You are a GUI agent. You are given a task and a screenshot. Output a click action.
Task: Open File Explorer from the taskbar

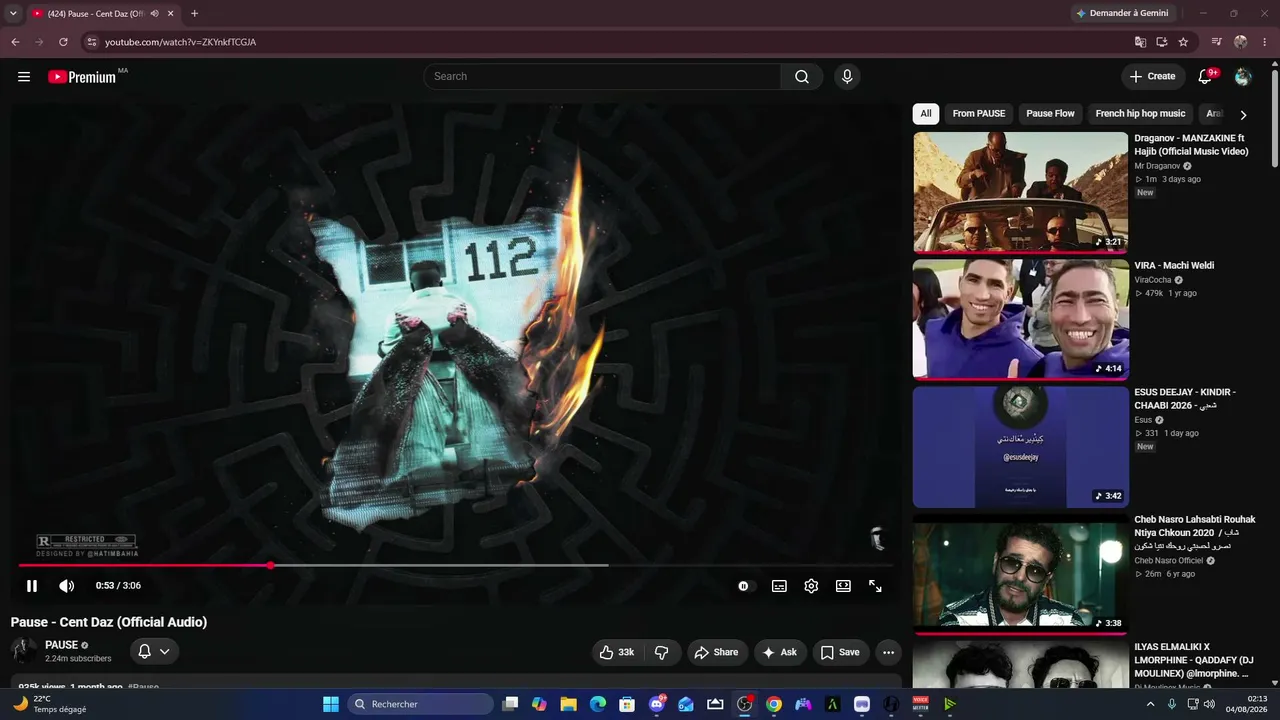(x=569, y=704)
